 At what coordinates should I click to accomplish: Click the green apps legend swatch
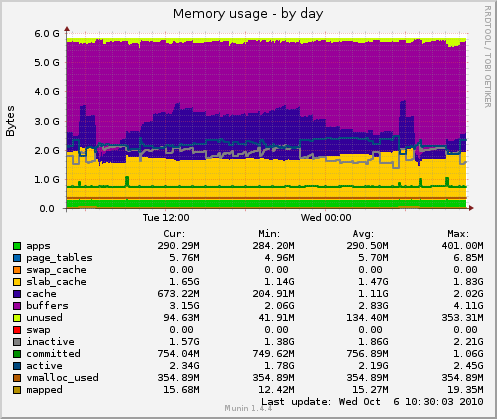coord(17,246)
